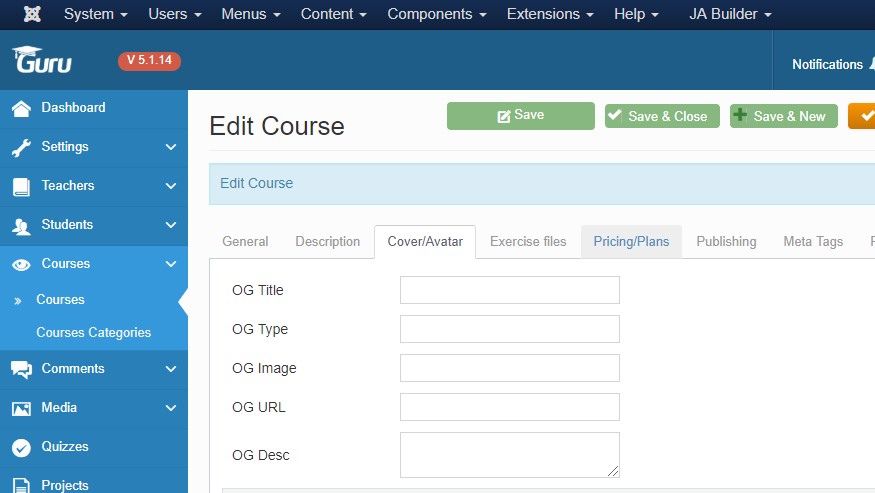This screenshot has width=875, height=493.
Task: Click the Save & Close button
Action: pos(658,116)
